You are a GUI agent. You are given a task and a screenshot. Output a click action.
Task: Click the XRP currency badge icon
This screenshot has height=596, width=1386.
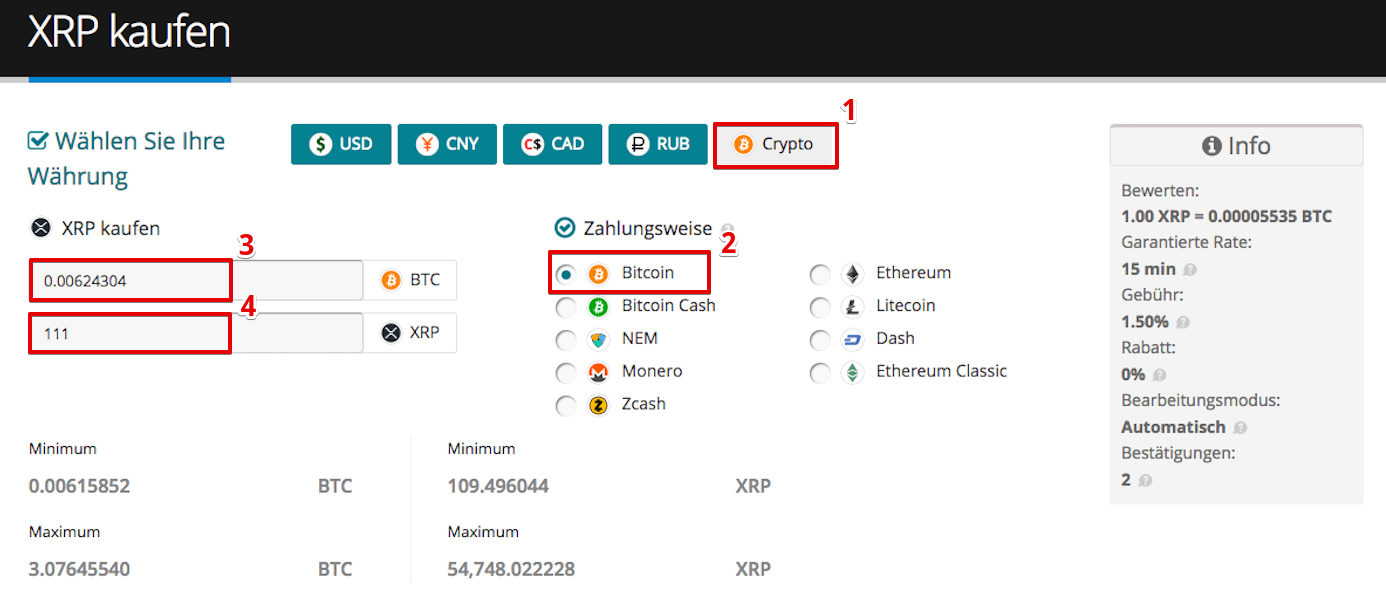point(391,333)
